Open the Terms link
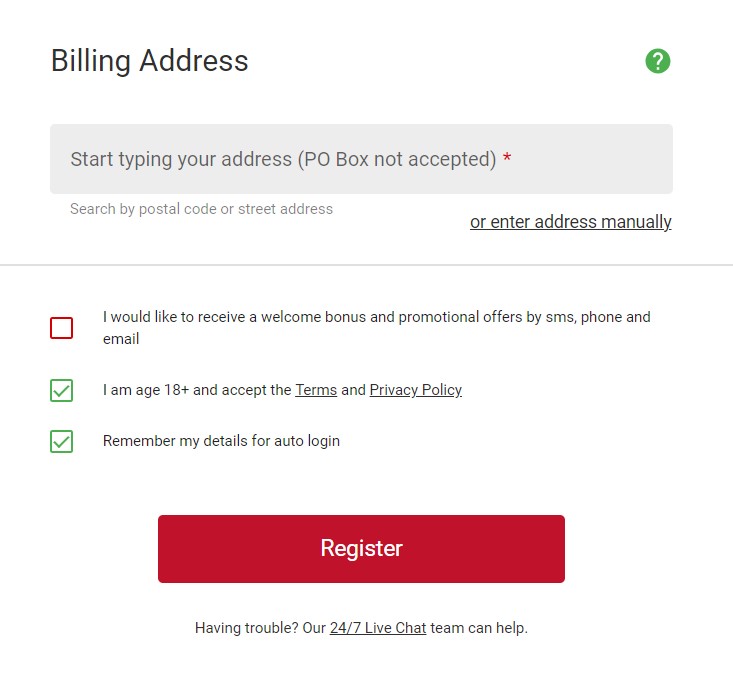Screen dimensions: 733x690 coord(316,390)
